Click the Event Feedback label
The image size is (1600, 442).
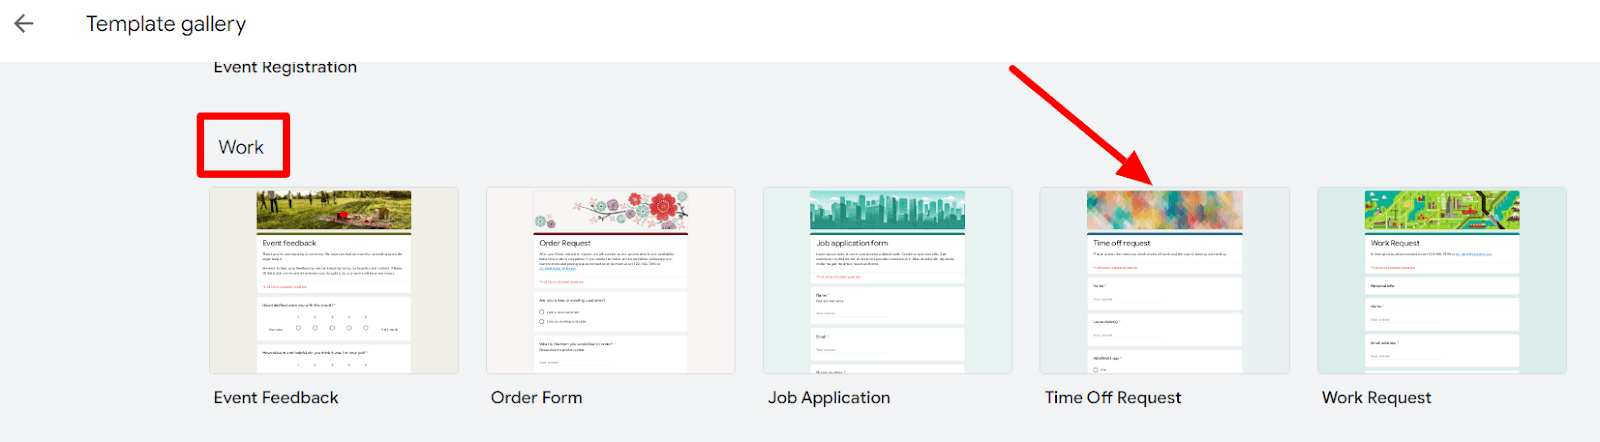click(x=276, y=398)
